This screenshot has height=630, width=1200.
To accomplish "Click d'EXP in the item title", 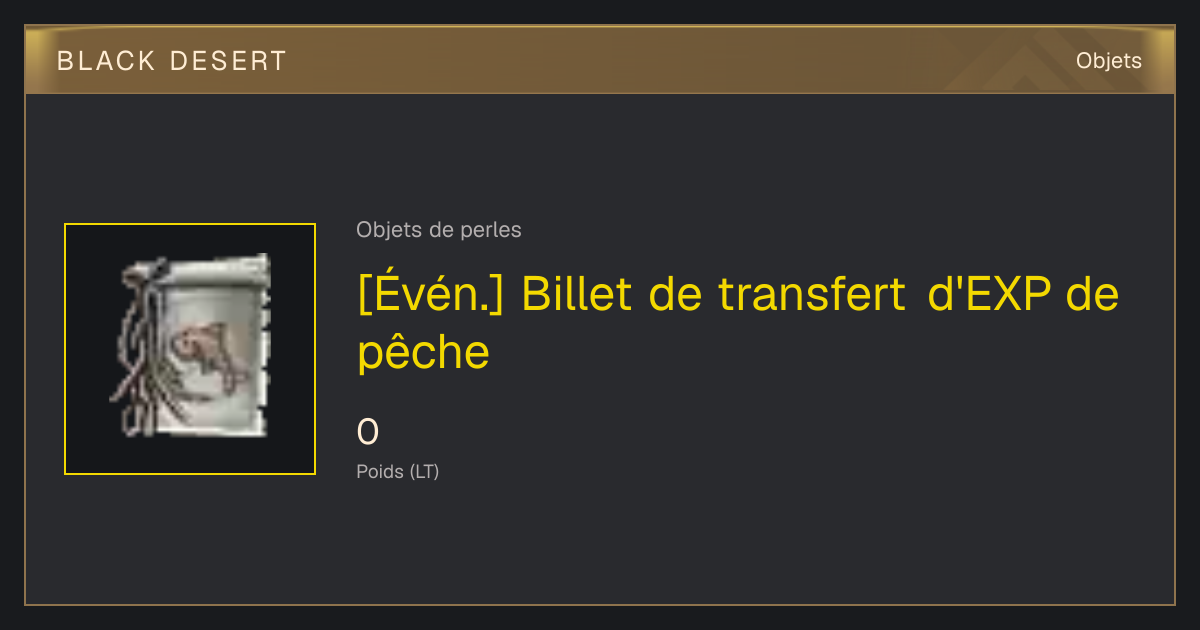I will pyautogui.click(x=986, y=295).
